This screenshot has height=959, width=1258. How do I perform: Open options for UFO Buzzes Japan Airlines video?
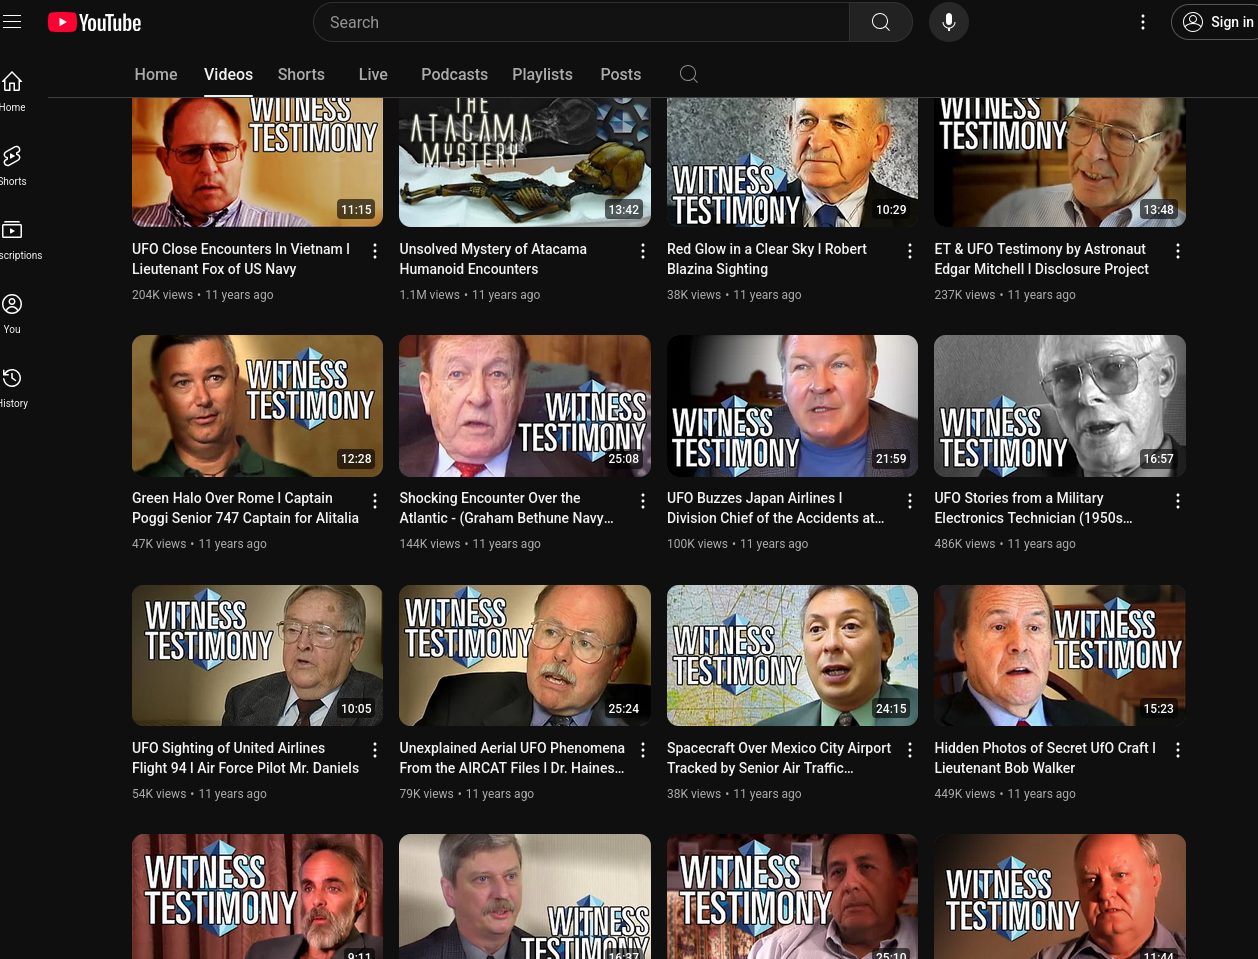click(x=910, y=501)
